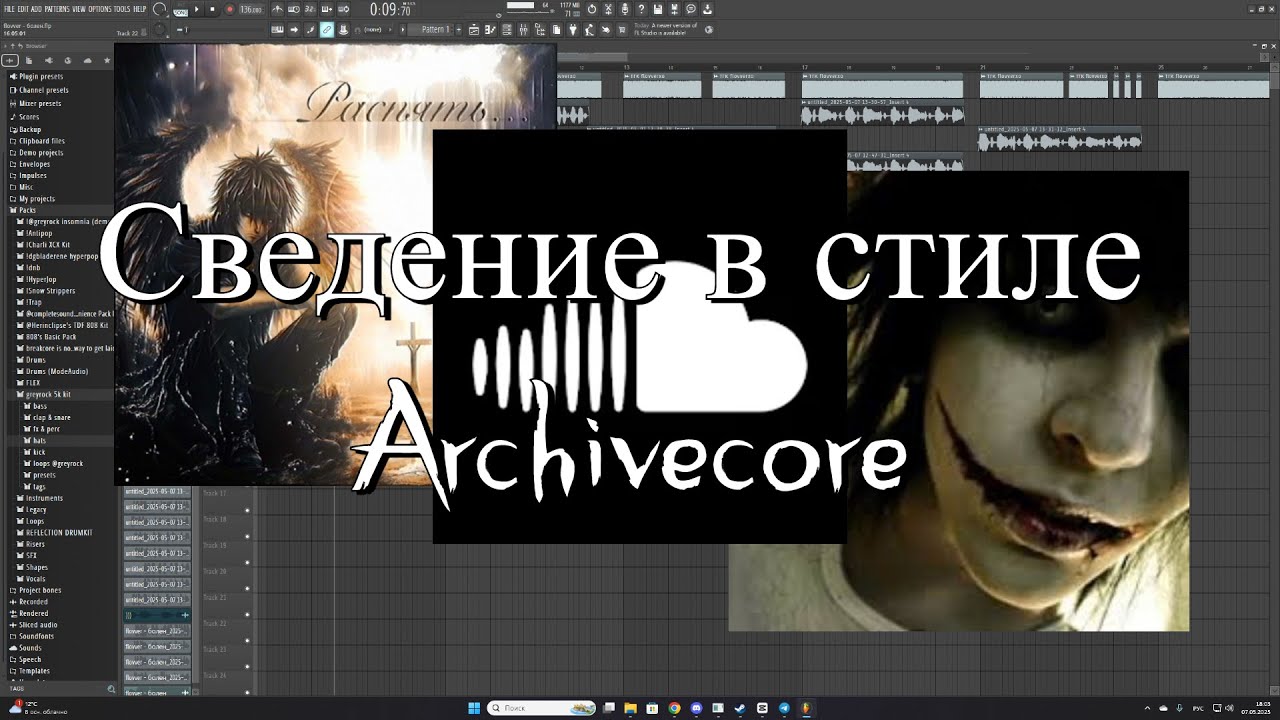Open the channel rack view icon

click(506, 29)
